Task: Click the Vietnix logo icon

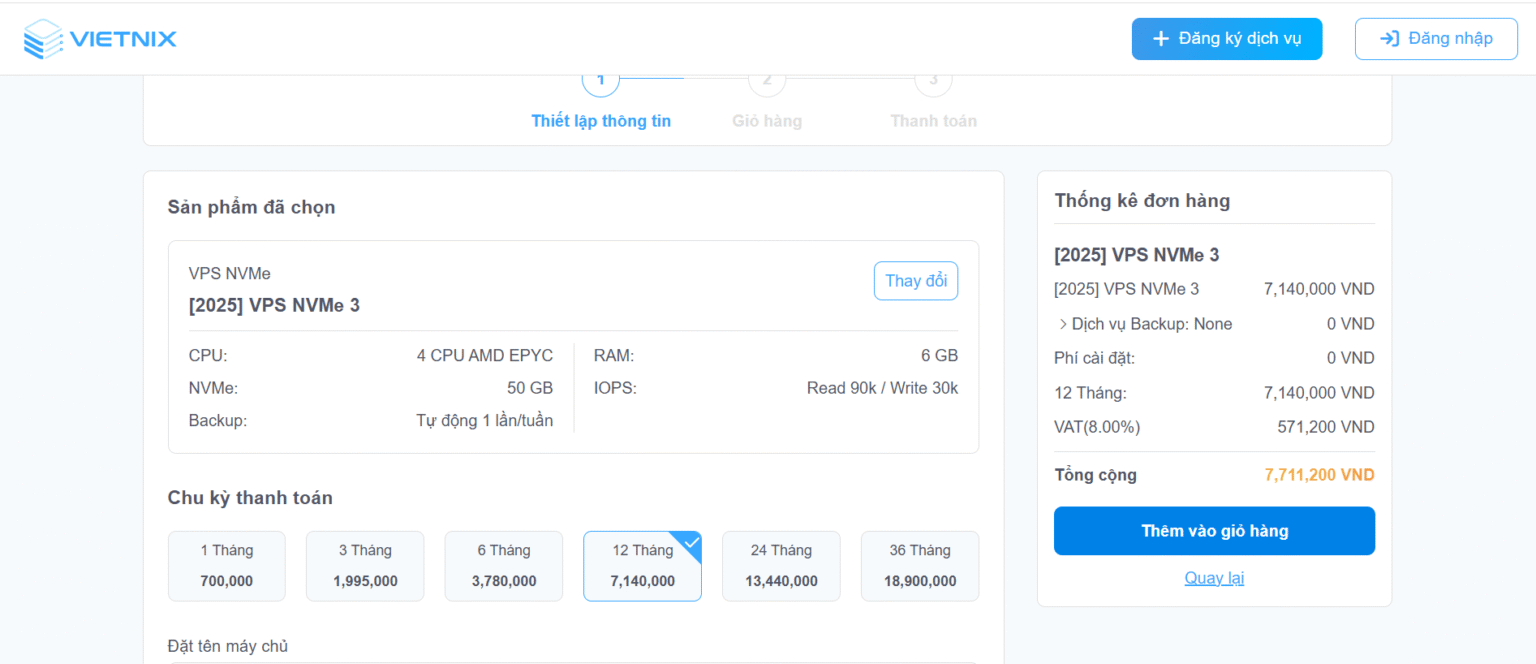Action: point(43,39)
